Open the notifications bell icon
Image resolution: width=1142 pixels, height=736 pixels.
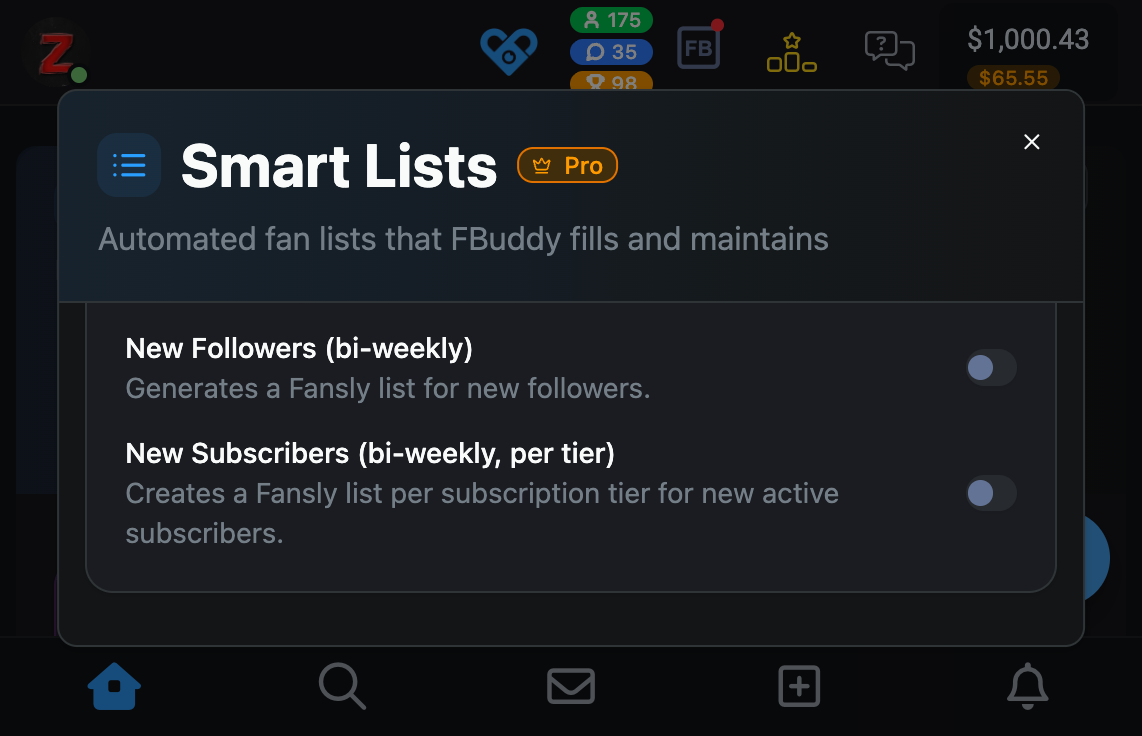pos(1026,687)
